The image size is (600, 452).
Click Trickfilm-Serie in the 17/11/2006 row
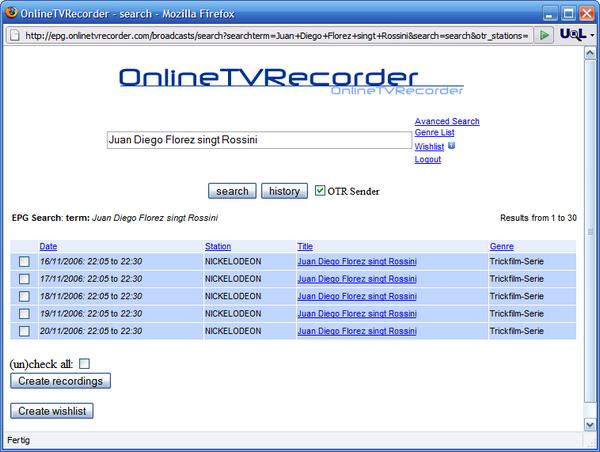pos(517,279)
